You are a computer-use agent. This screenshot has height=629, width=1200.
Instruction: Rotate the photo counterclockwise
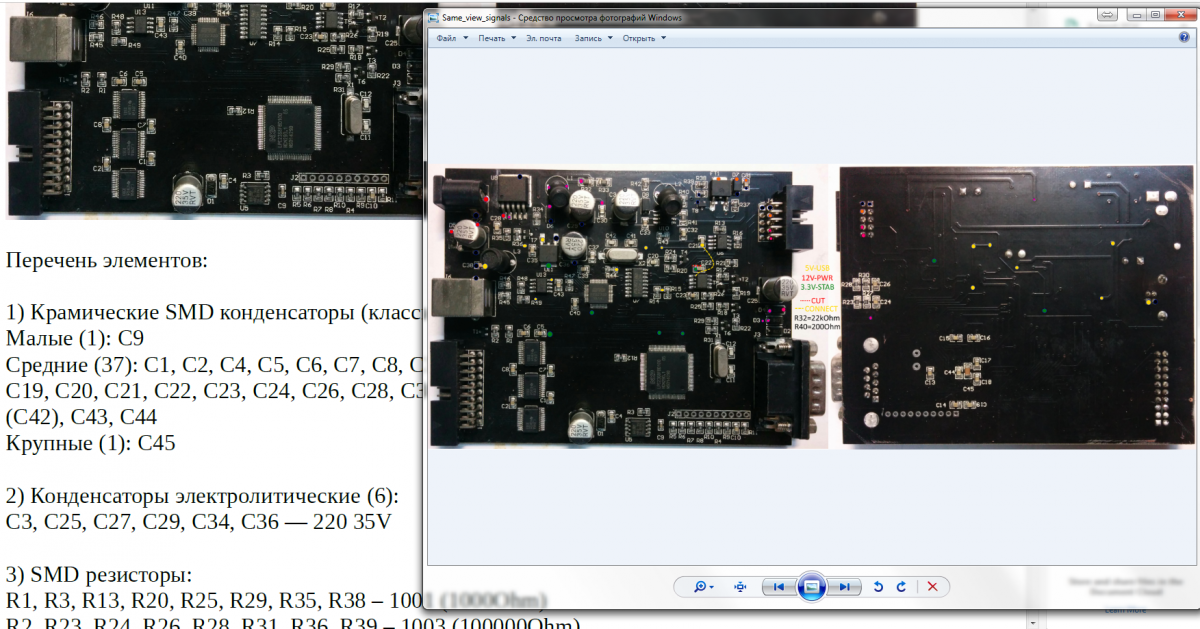(x=878, y=587)
